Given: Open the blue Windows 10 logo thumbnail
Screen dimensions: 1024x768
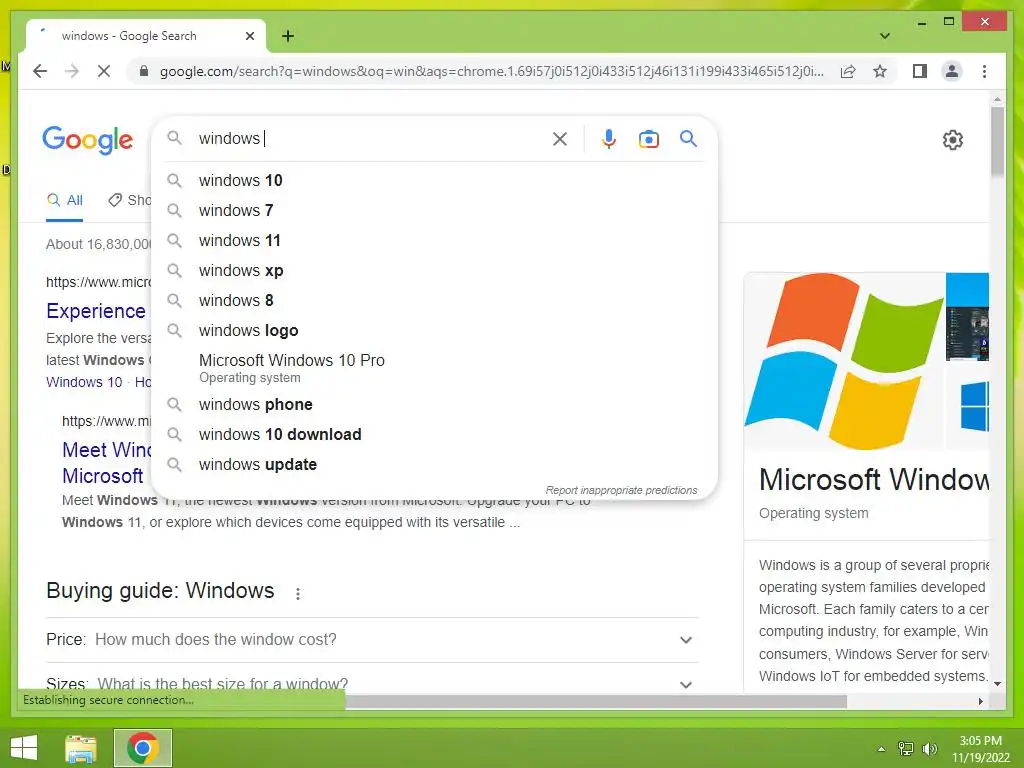Looking at the screenshot, I should [x=974, y=406].
